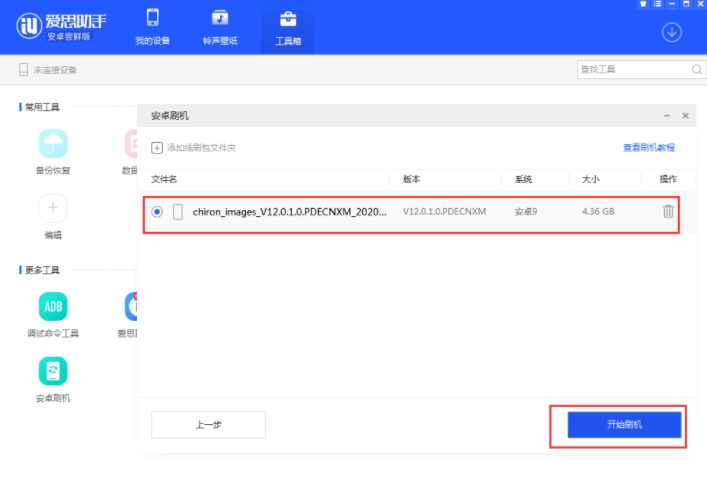The height and width of the screenshot is (491, 707).
Task: Open the 备份恢复 backup tool icon
Action: tap(53, 144)
